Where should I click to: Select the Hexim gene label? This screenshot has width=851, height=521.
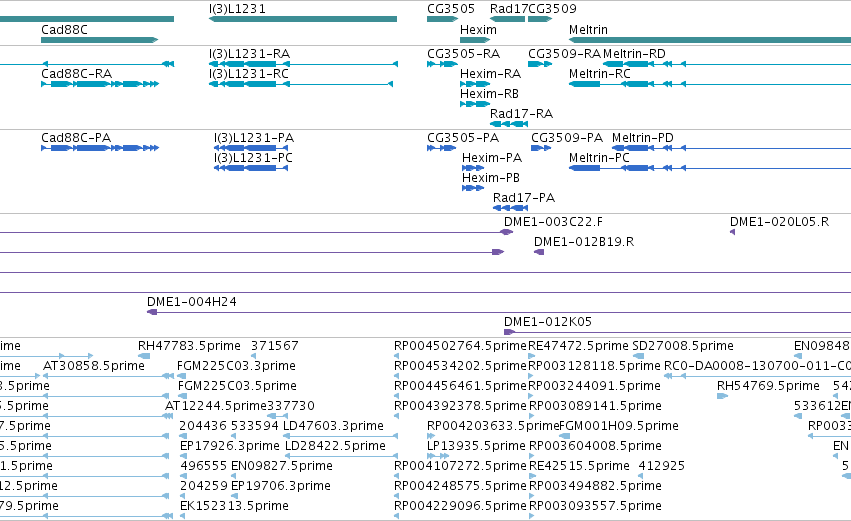pyautogui.click(x=478, y=30)
